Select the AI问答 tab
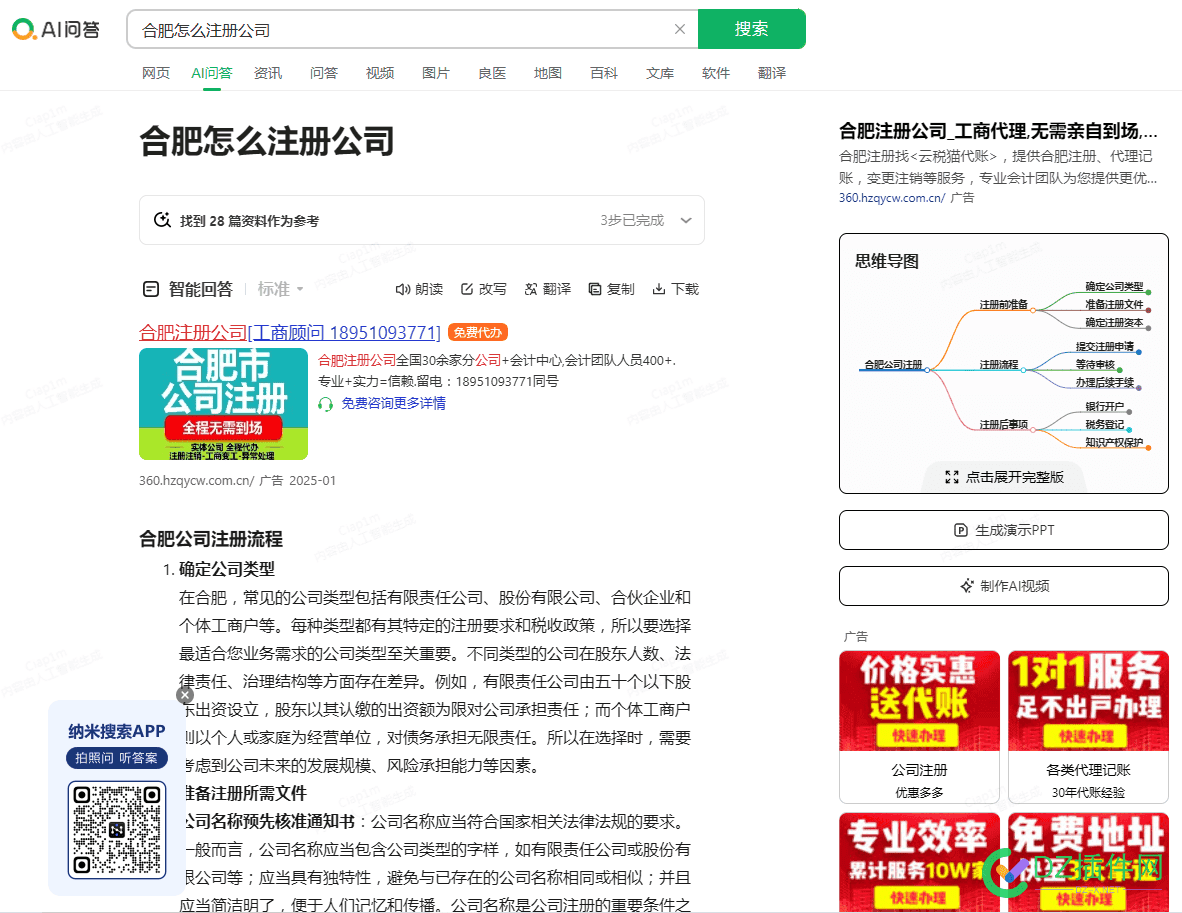 click(212, 73)
